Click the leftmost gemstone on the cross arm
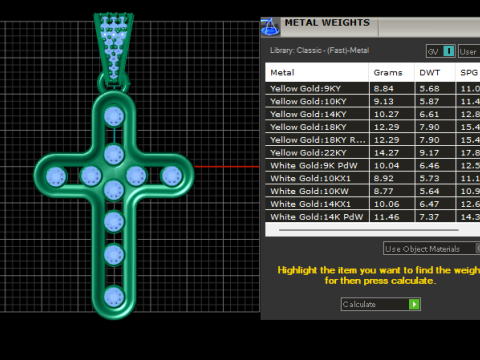 coord(56,177)
